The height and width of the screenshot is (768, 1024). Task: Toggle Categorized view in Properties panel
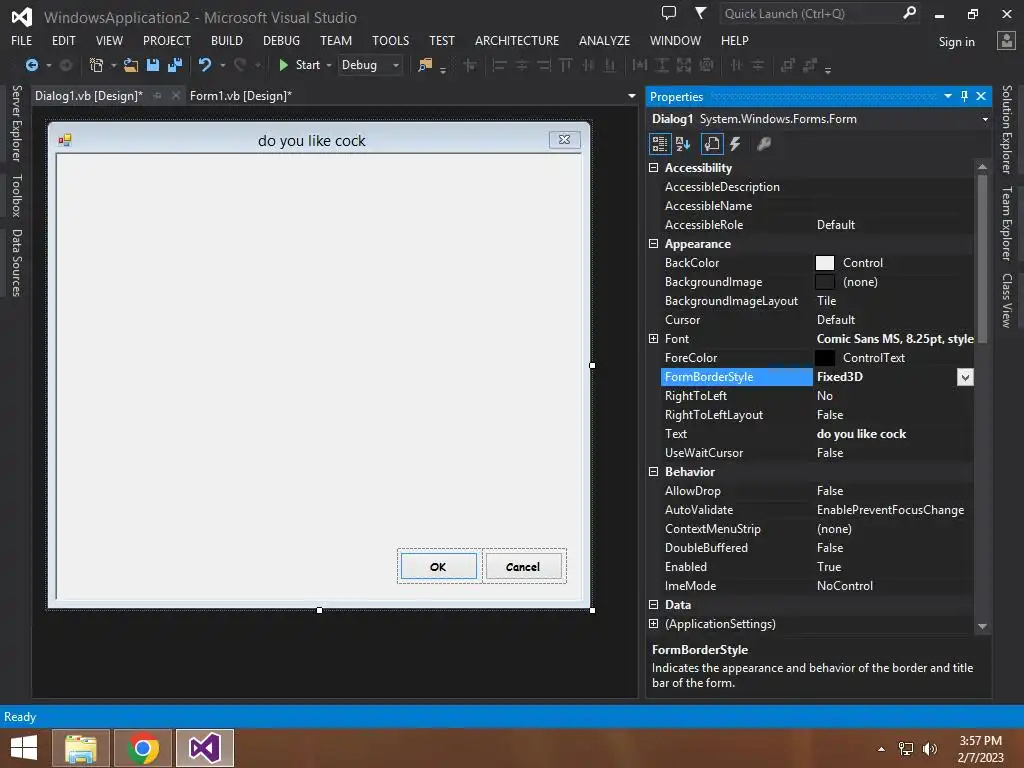click(660, 144)
